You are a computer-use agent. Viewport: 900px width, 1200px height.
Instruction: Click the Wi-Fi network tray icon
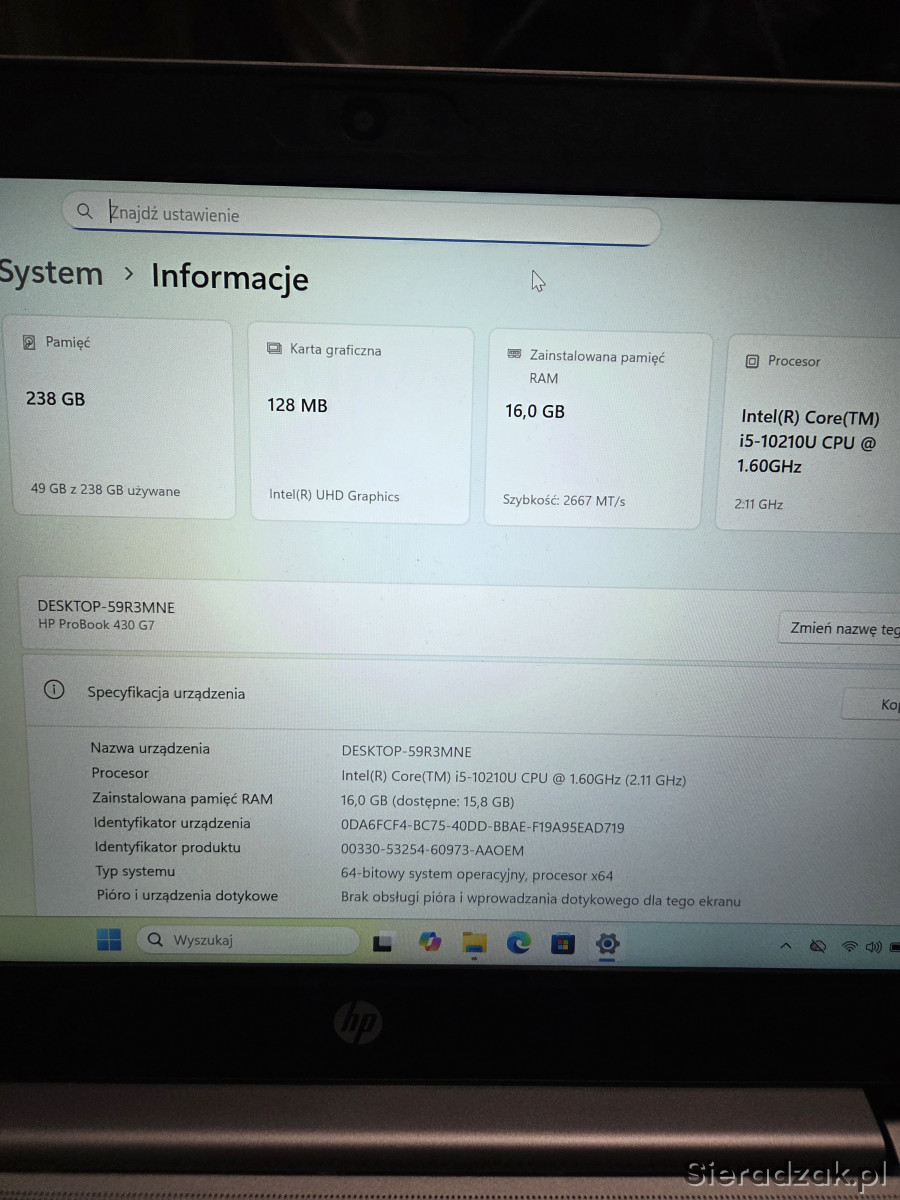pos(850,946)
